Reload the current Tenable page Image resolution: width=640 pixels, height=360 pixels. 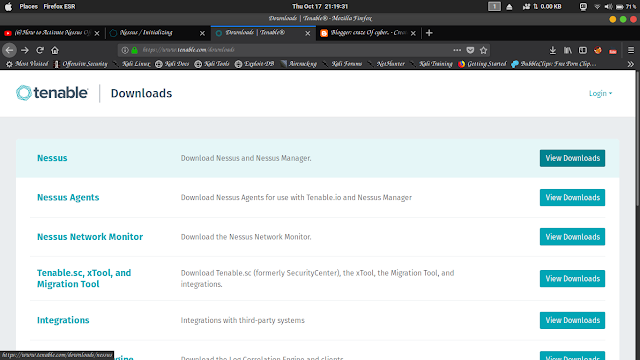[40, 50]
